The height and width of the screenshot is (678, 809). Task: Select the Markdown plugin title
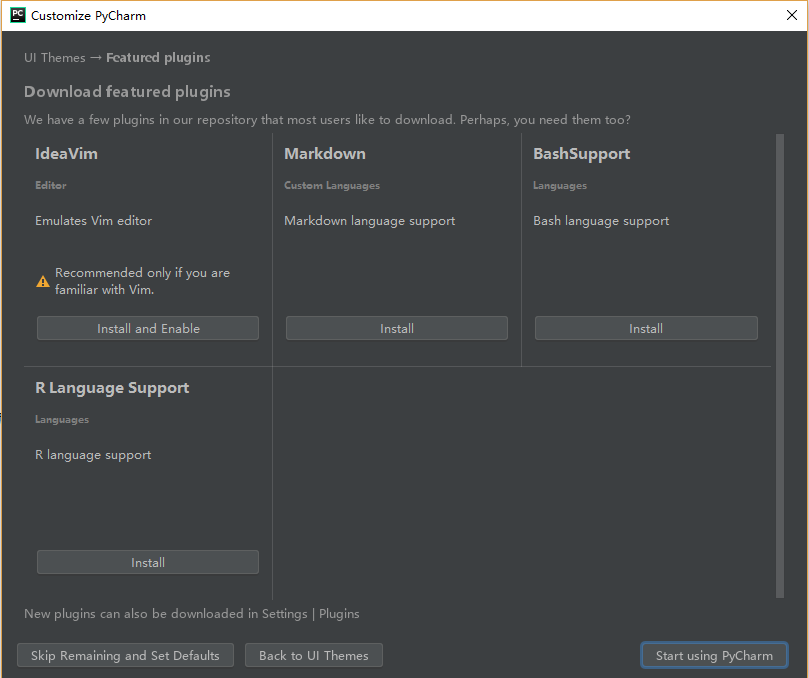pyautogui.click(x=325, y=154)
